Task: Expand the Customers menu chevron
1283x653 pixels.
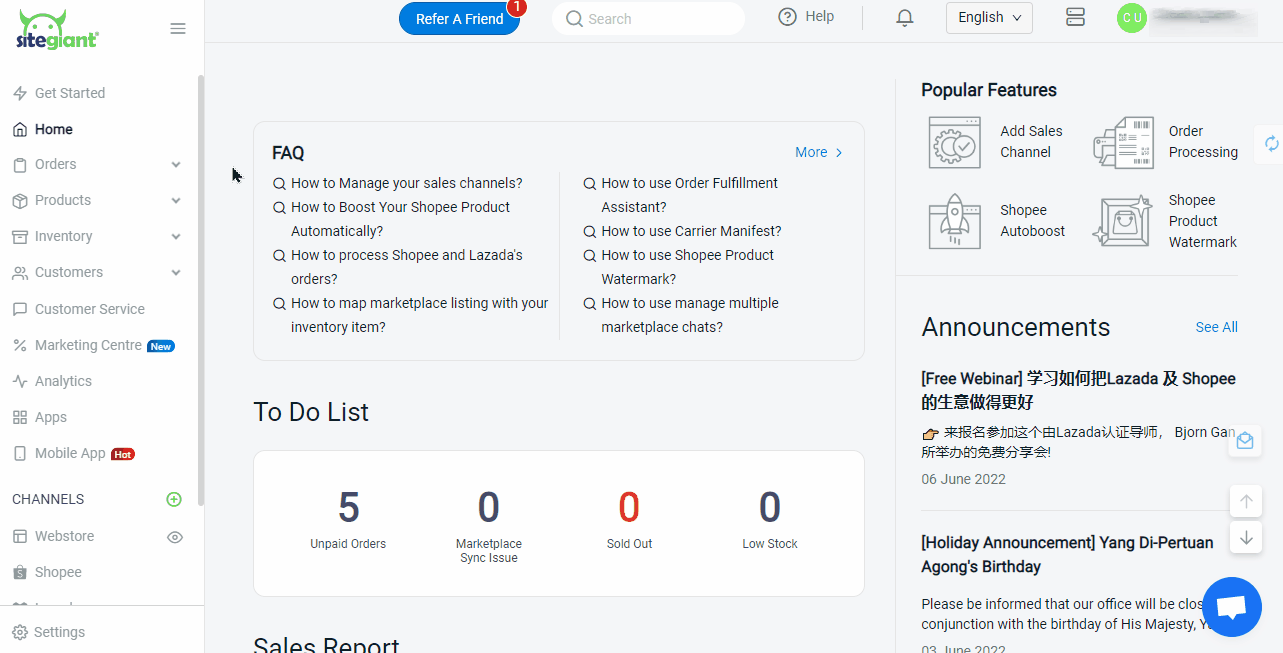Action: 176,273
